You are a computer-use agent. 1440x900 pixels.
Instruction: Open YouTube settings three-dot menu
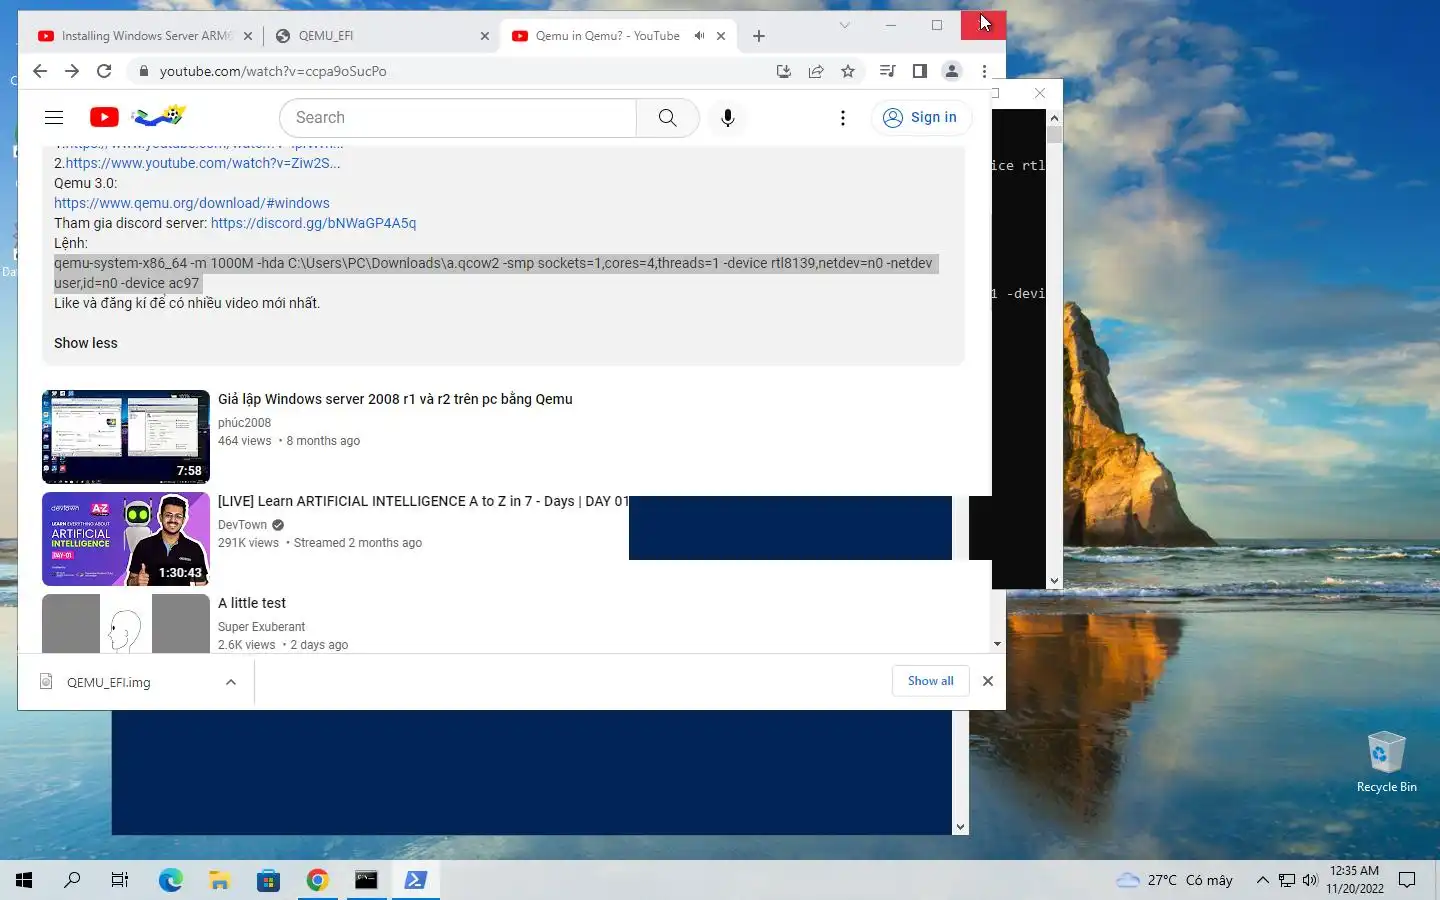coord(843,117)
